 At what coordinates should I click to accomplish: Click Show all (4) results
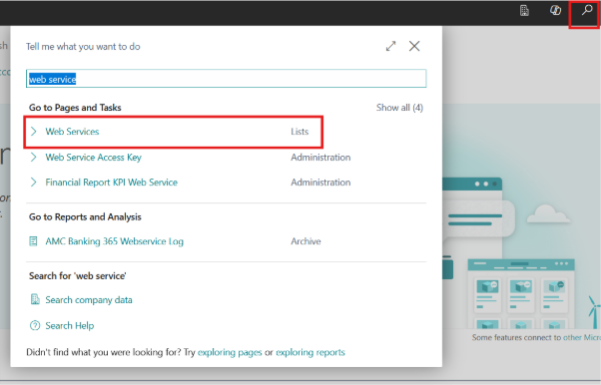(399, 107)
